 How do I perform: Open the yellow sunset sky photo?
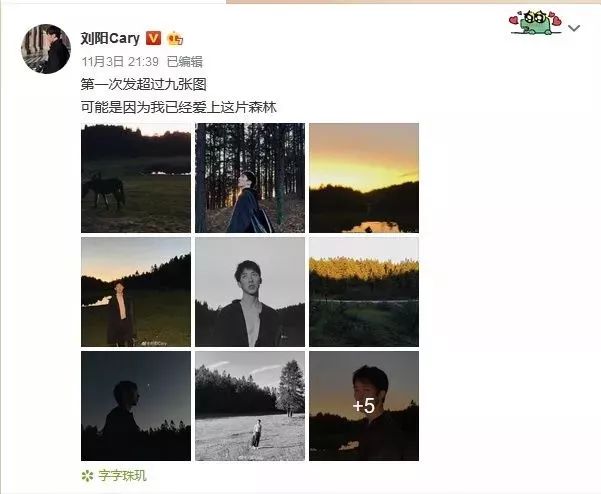click(364, 178)
